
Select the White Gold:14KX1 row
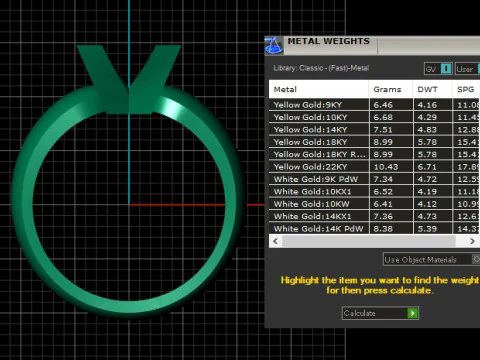pyautogui.click(x=374, y=216)
